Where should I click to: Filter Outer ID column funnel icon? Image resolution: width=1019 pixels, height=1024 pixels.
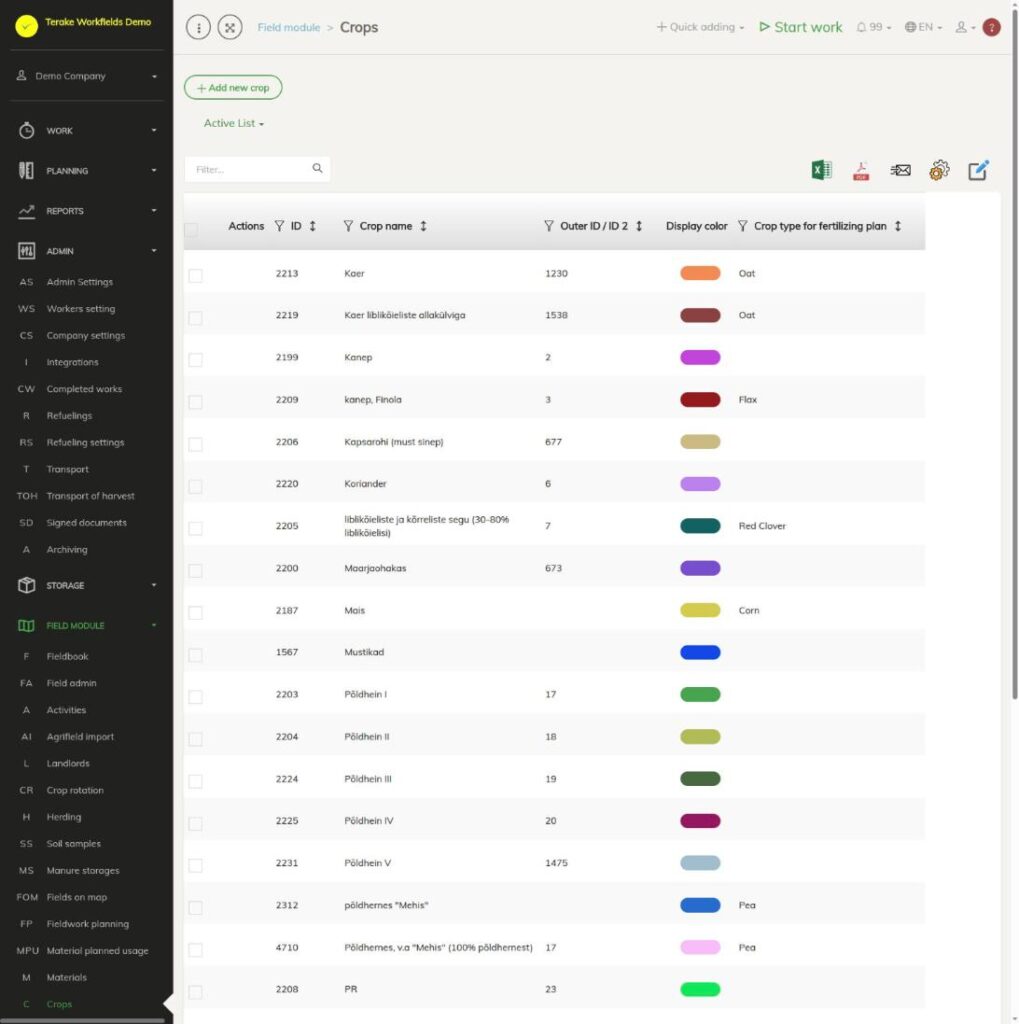(x=549, y=226)
